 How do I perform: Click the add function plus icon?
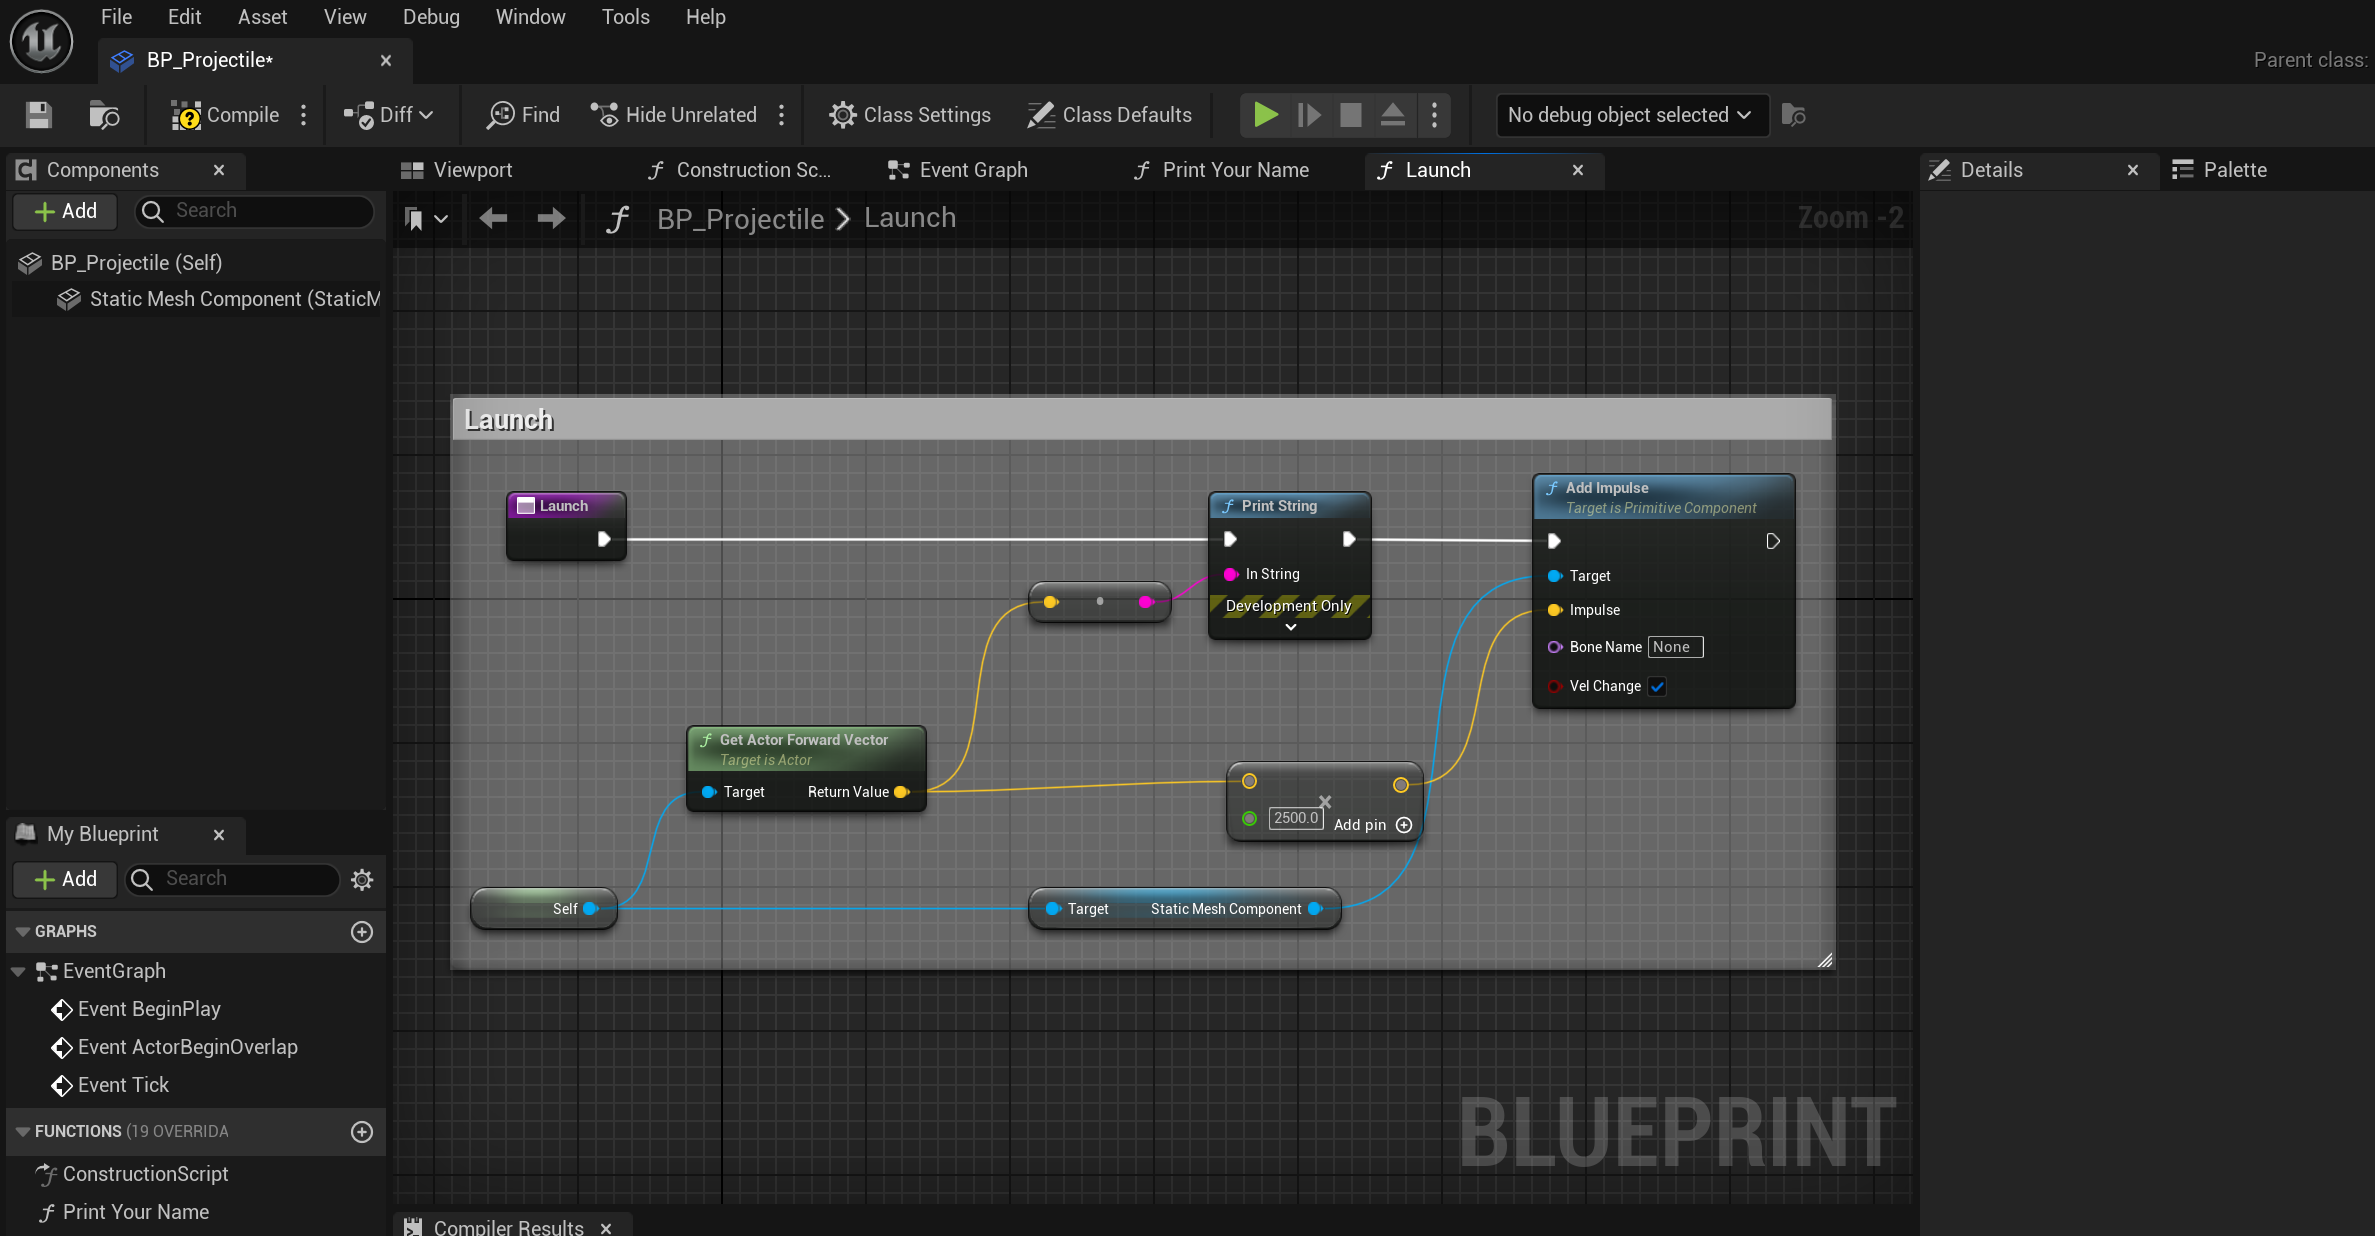(x=362, y=1131)
